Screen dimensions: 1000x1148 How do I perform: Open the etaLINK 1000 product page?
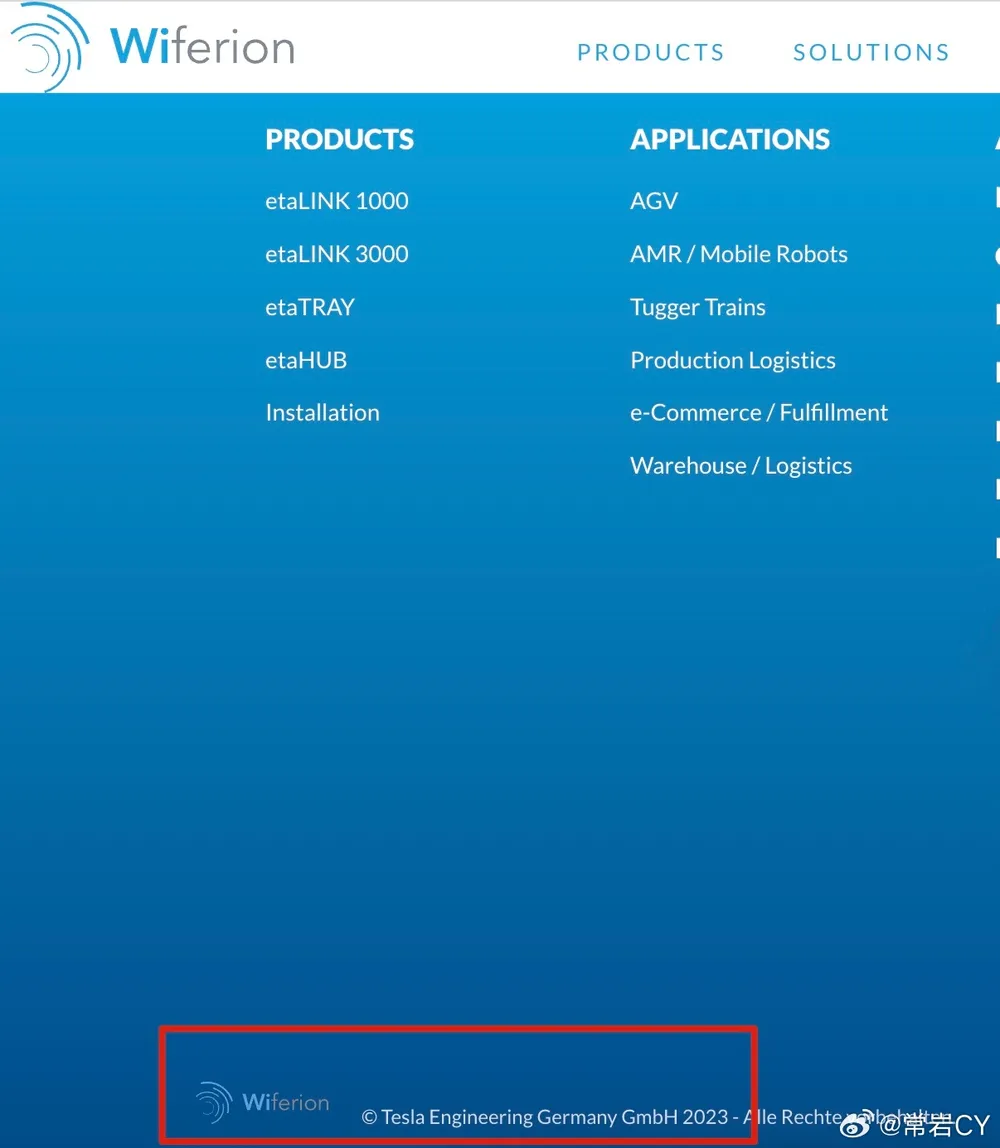tap(337, 201)
